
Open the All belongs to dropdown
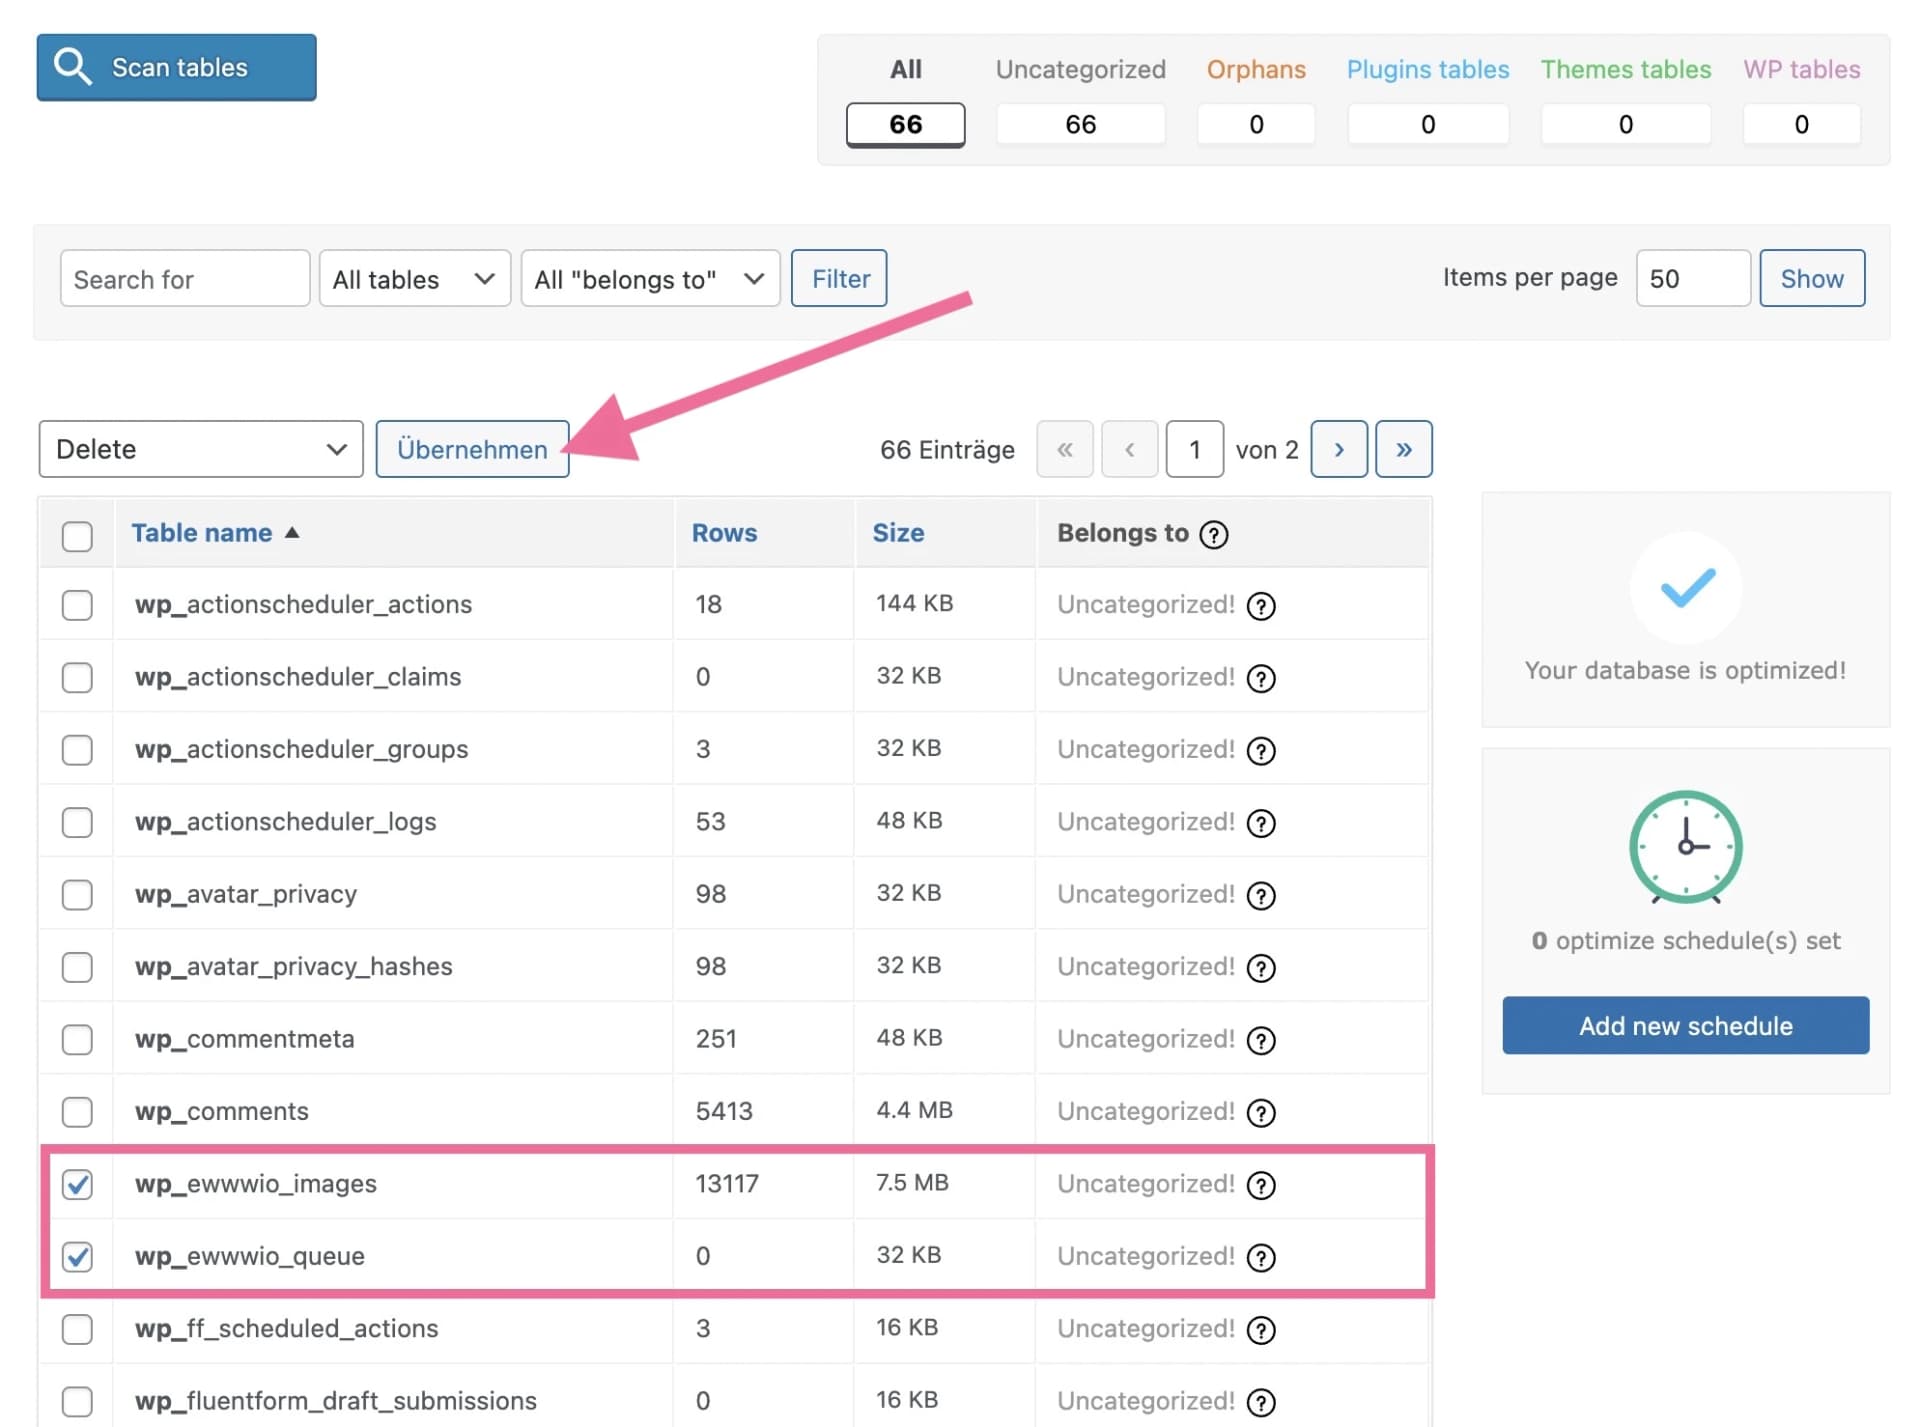[x=649, y=278]
